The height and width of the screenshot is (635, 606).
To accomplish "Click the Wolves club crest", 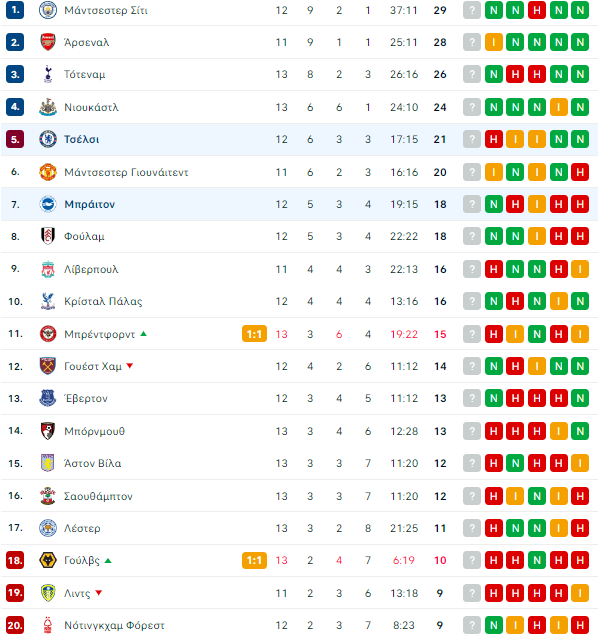I will coord(48,560).
